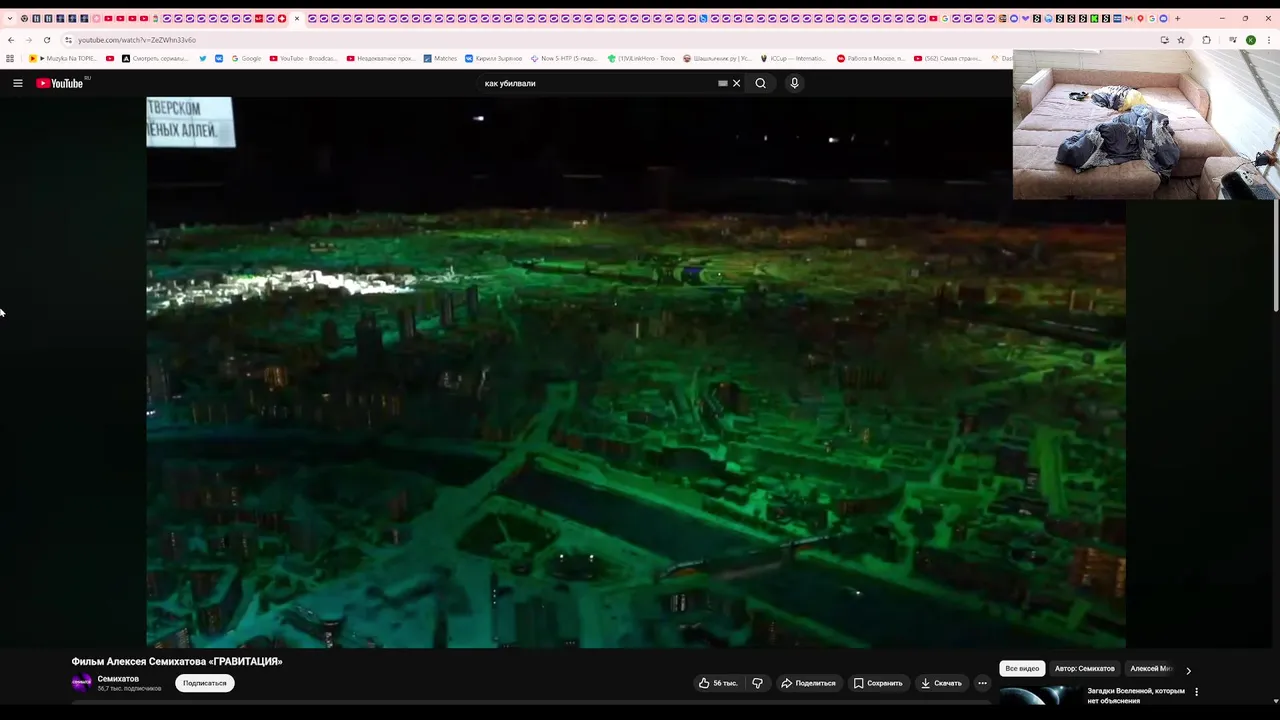1280x720 pixels.
Task: Go back with browser back arrow
Action: pyautogui.click(x=11, y=40)
